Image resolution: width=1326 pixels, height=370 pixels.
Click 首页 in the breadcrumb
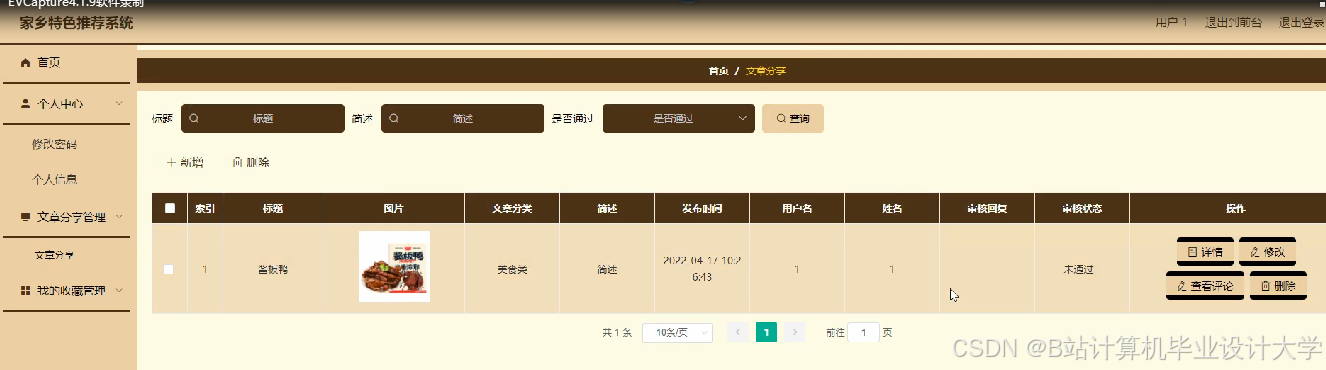[718, 71]
